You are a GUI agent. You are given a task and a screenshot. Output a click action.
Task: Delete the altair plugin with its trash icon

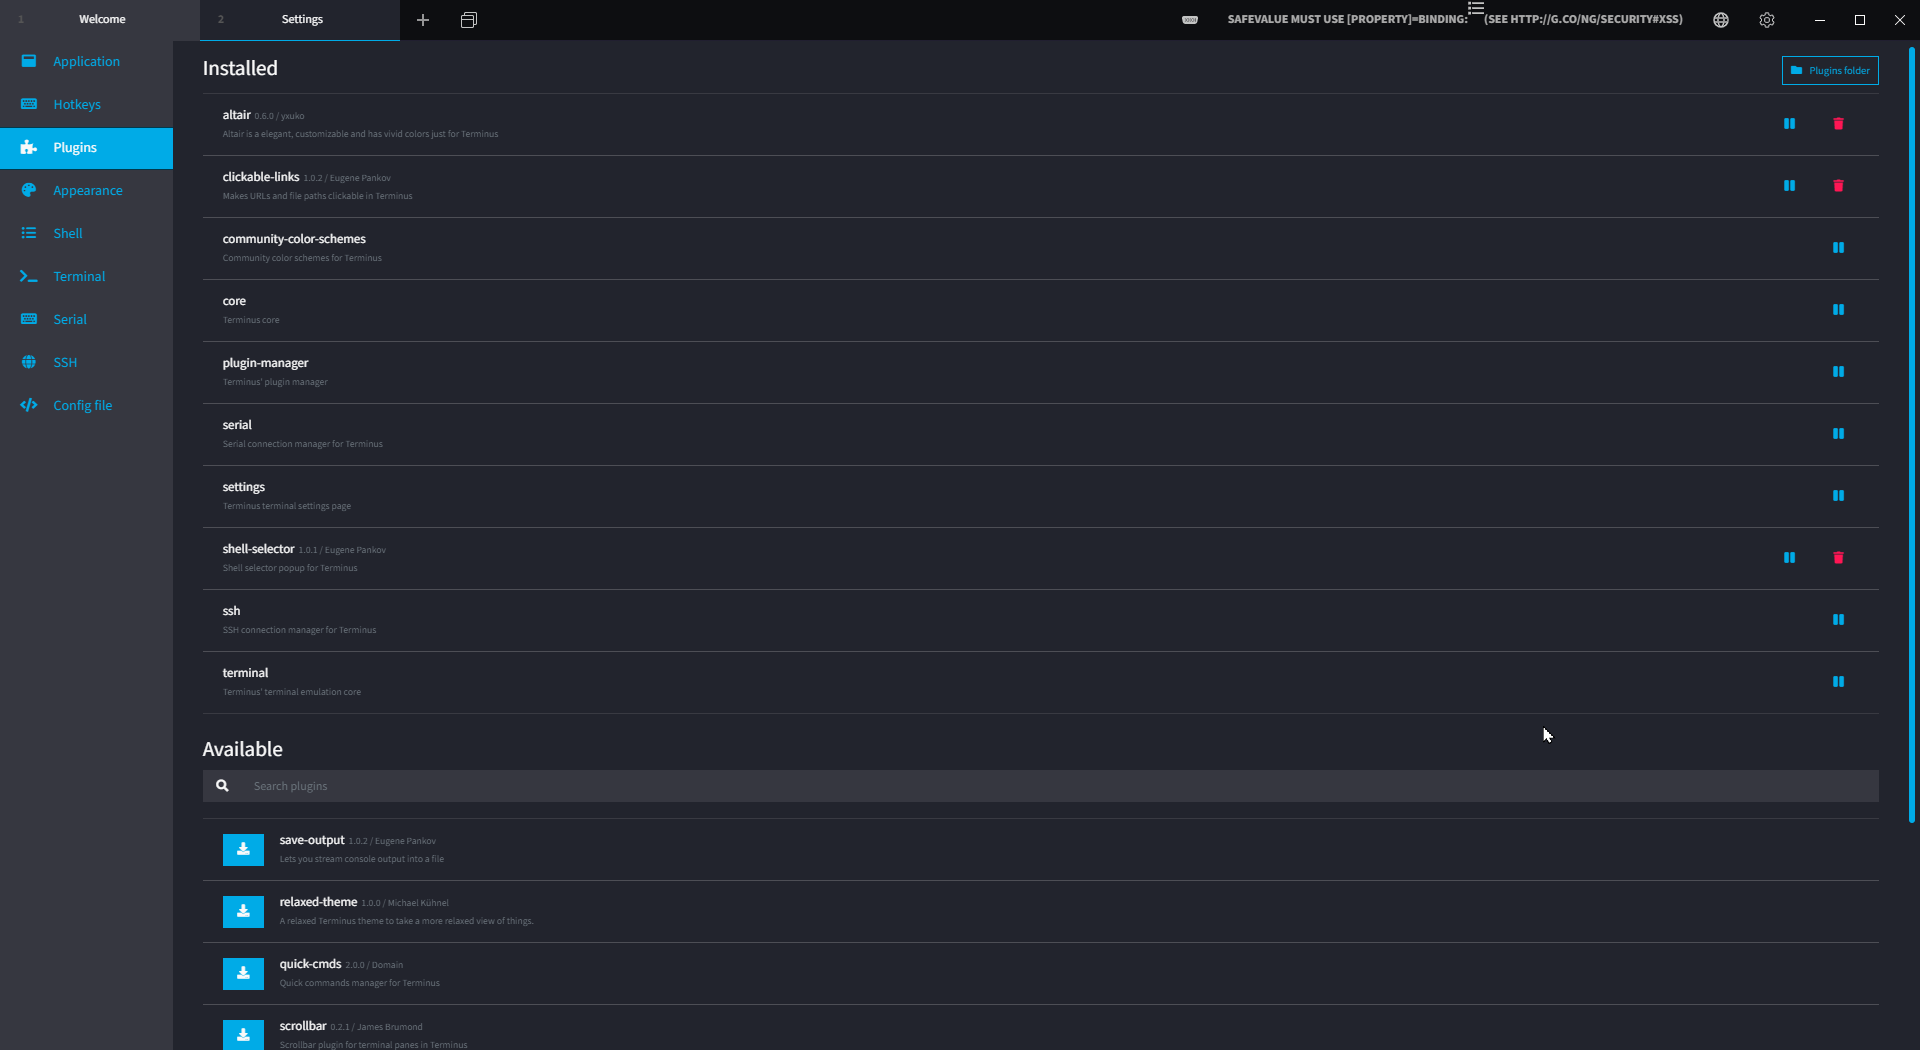[1839, 123]
